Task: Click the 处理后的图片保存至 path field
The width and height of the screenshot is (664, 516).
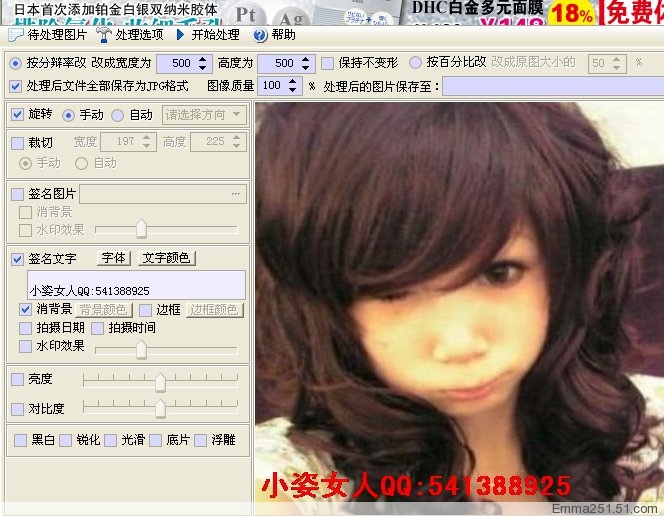Action: (553, 86)
